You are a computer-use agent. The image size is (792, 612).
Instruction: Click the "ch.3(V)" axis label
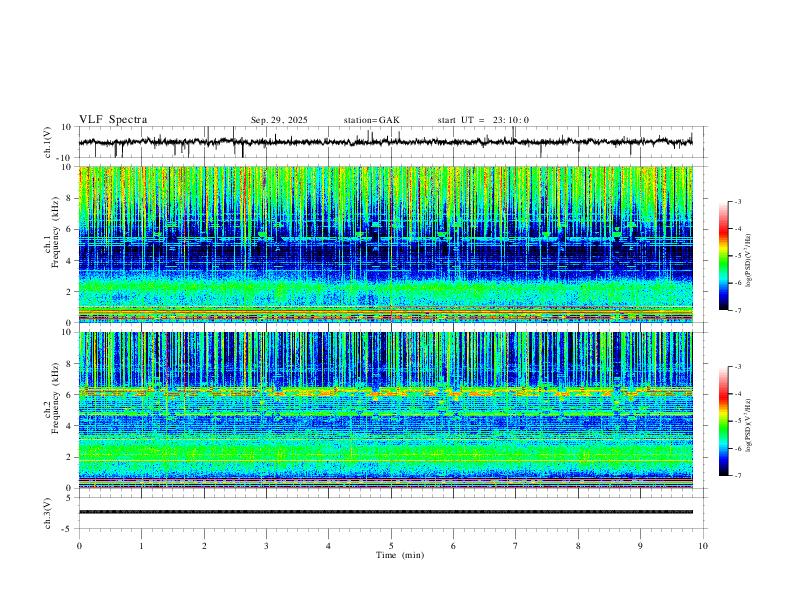pos(48,513)
